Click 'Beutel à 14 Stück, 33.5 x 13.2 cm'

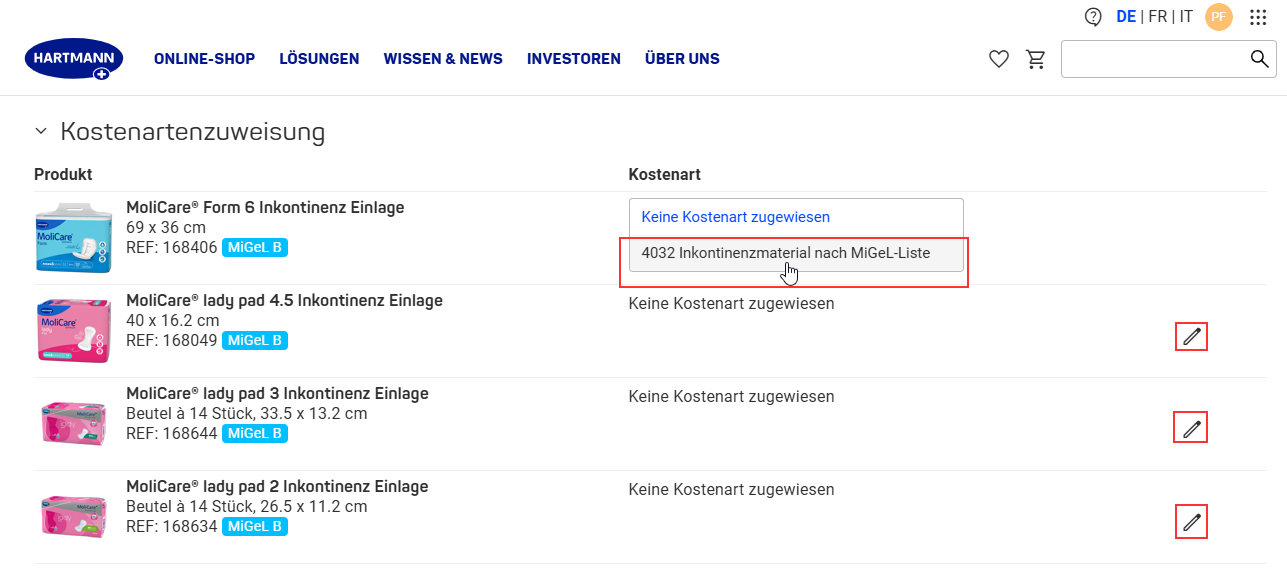pyautogui.click(x=246, y=414)
